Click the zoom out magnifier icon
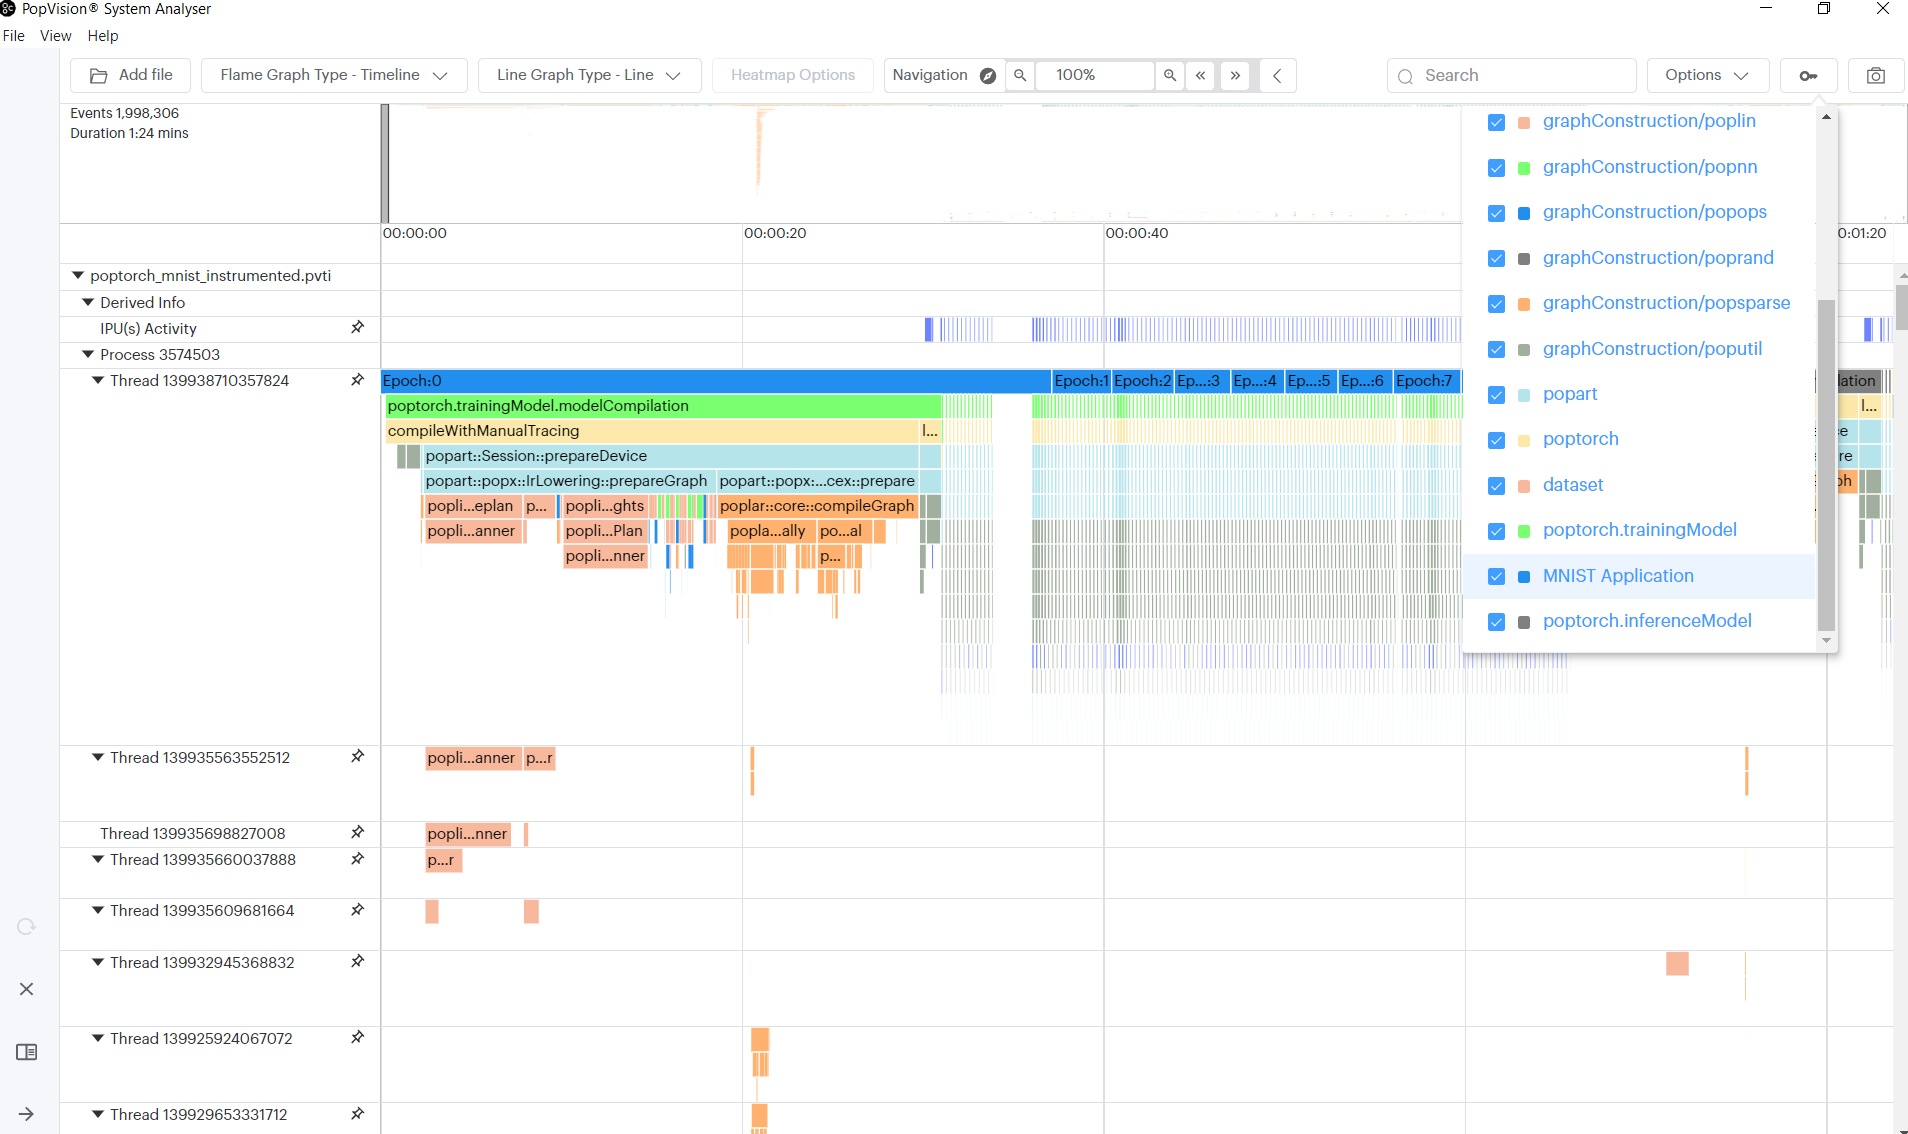This screenshot has height=1134, width=1908. 1020,76
